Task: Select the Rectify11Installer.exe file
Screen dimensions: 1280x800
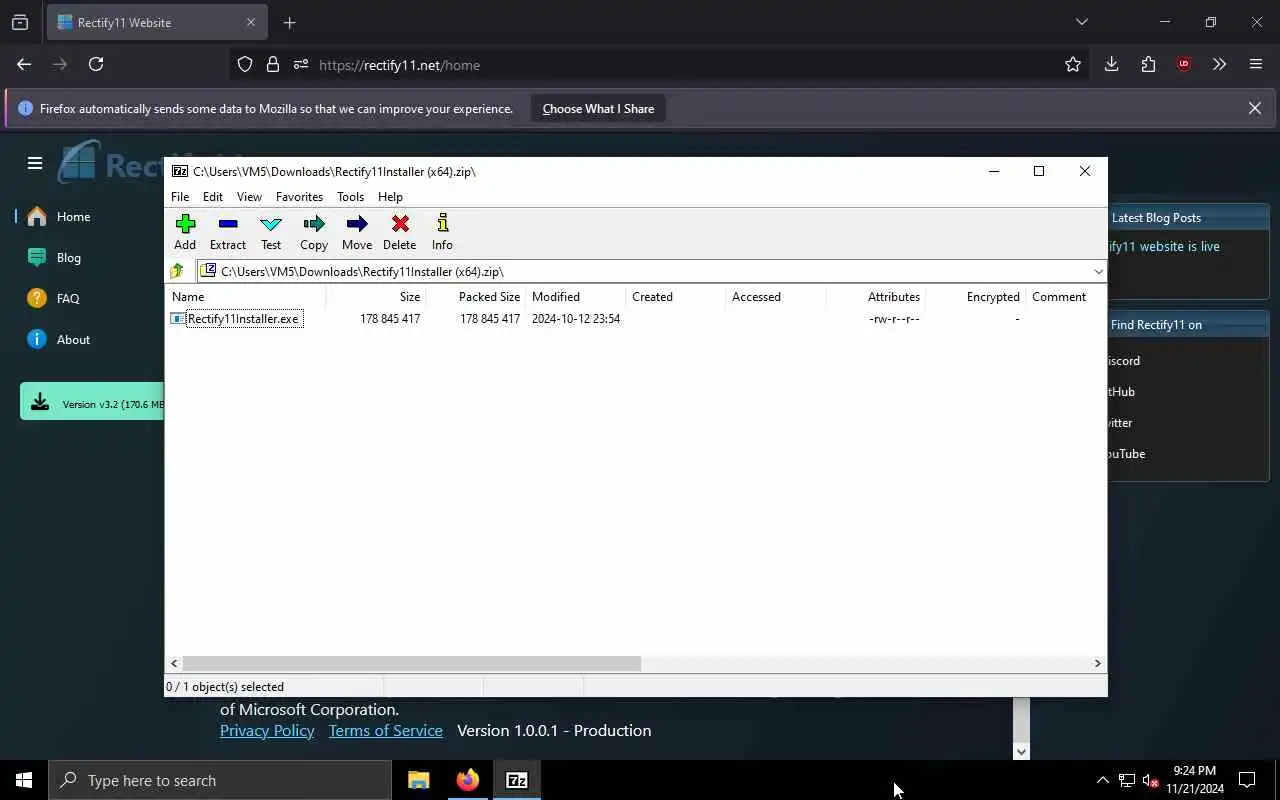Action: click(x=243, y=319)
